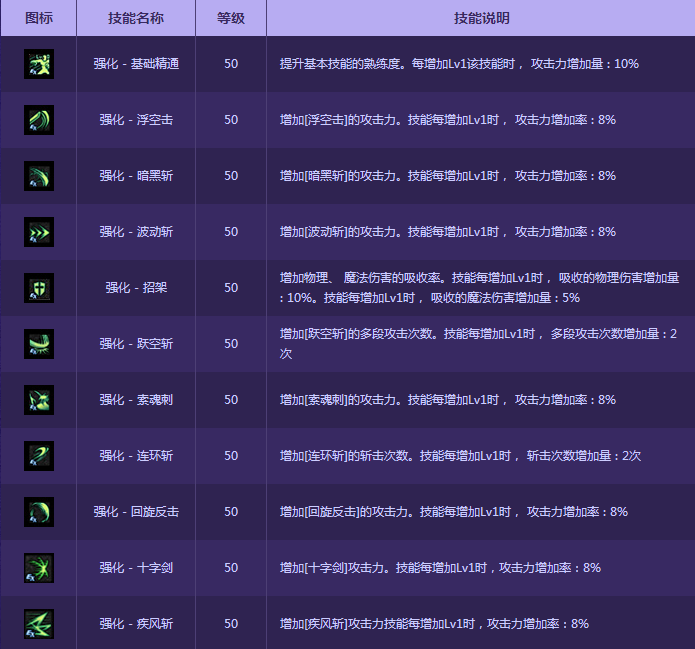
Task: Click the 强化 - 十字剑 skill icon
Action: 39,568
